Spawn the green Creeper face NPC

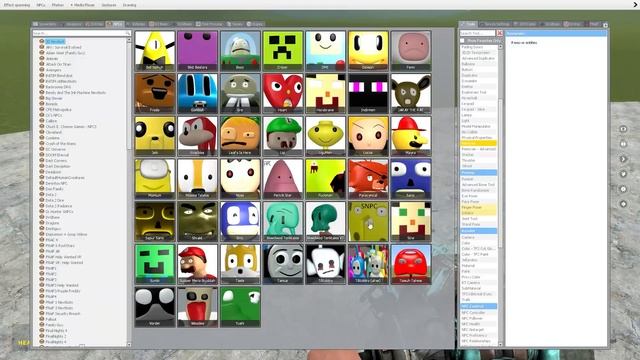(283, 51)
